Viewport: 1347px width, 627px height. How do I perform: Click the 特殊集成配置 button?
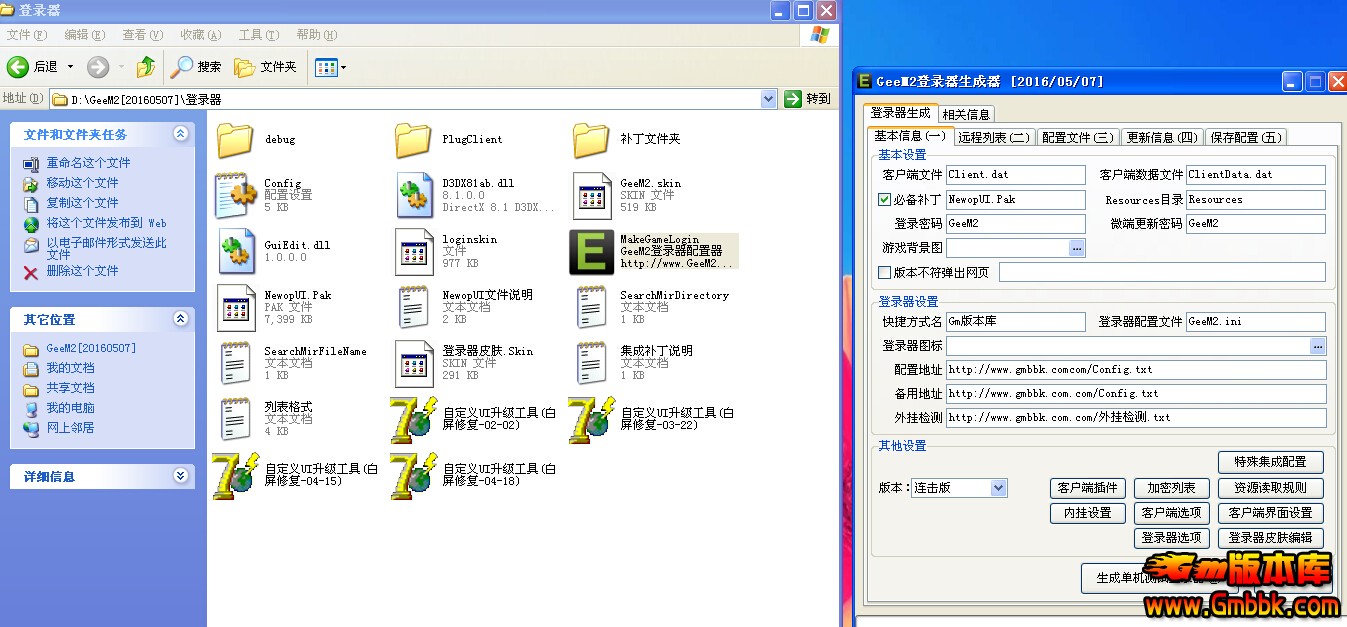pyautogui.click(x=1270, y=462)
